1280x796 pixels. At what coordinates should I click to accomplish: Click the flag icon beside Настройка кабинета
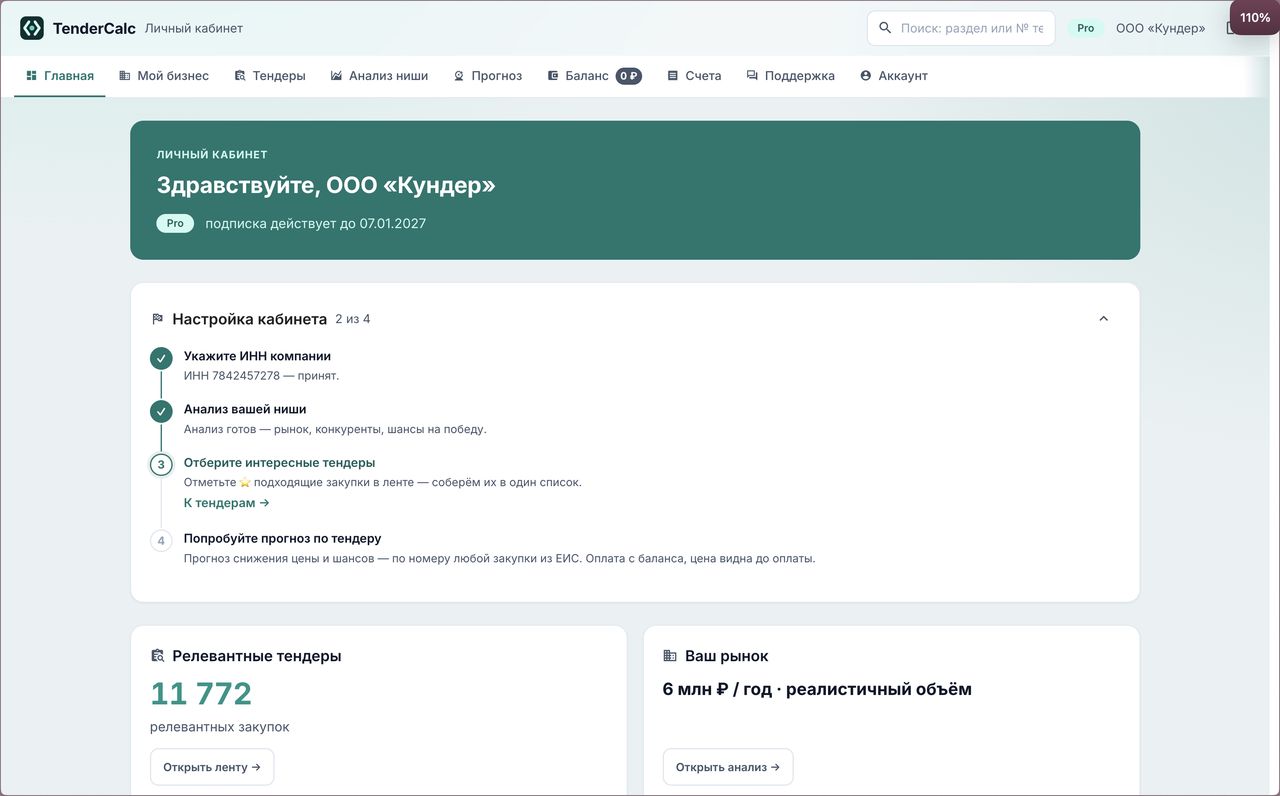tap(157, 319)
